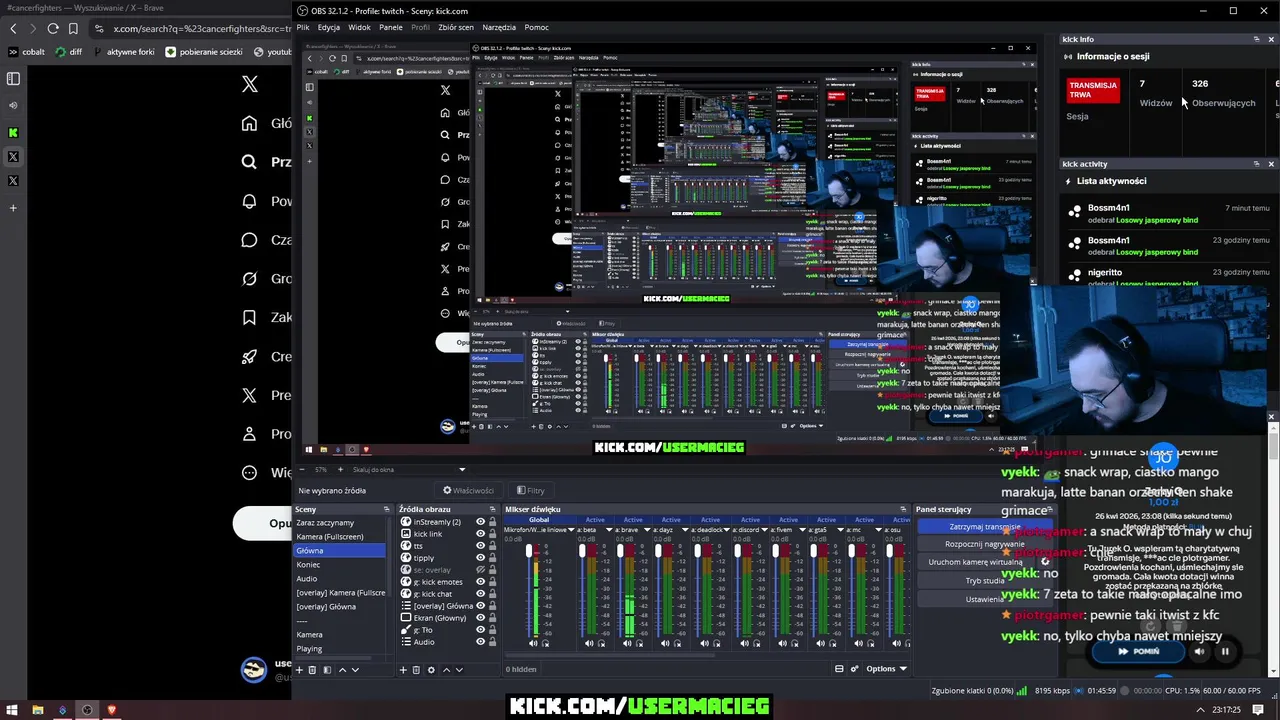Reload the Brave page
Screen dimensions: 1280x720
[x=53, y=29]
